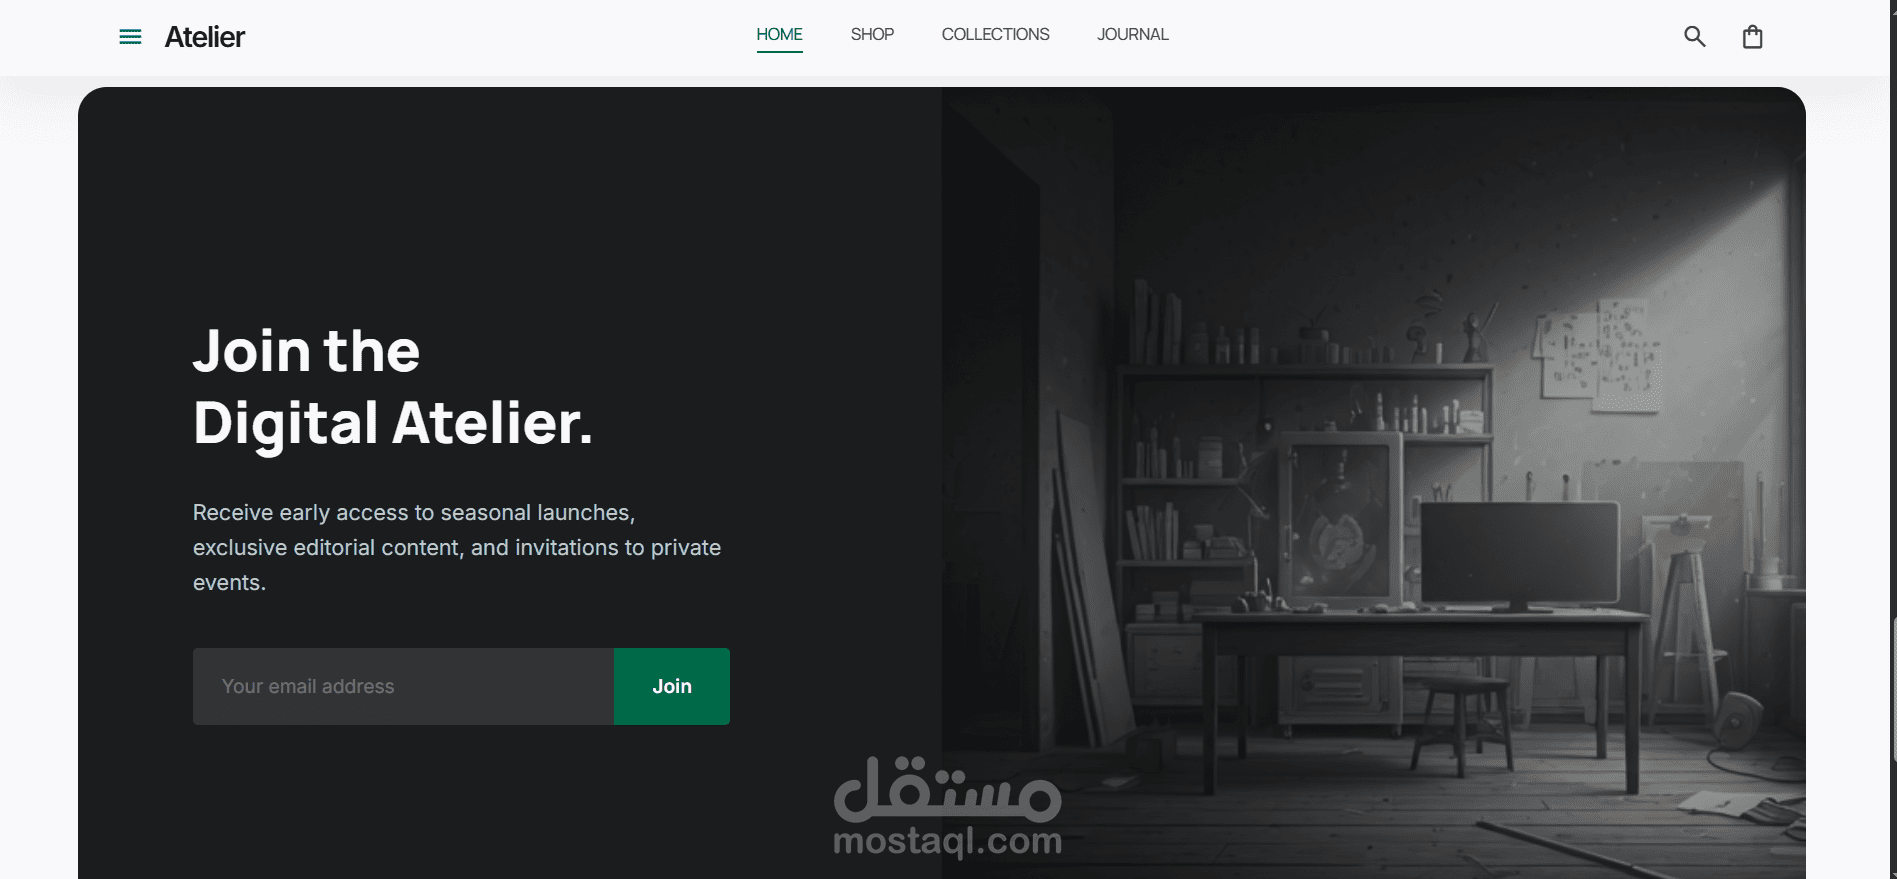The height and width of the screenshot is (879, 1897).
Task: Click the search magnifier icon
Action: pyautogui.click(x=1694, y=37)
